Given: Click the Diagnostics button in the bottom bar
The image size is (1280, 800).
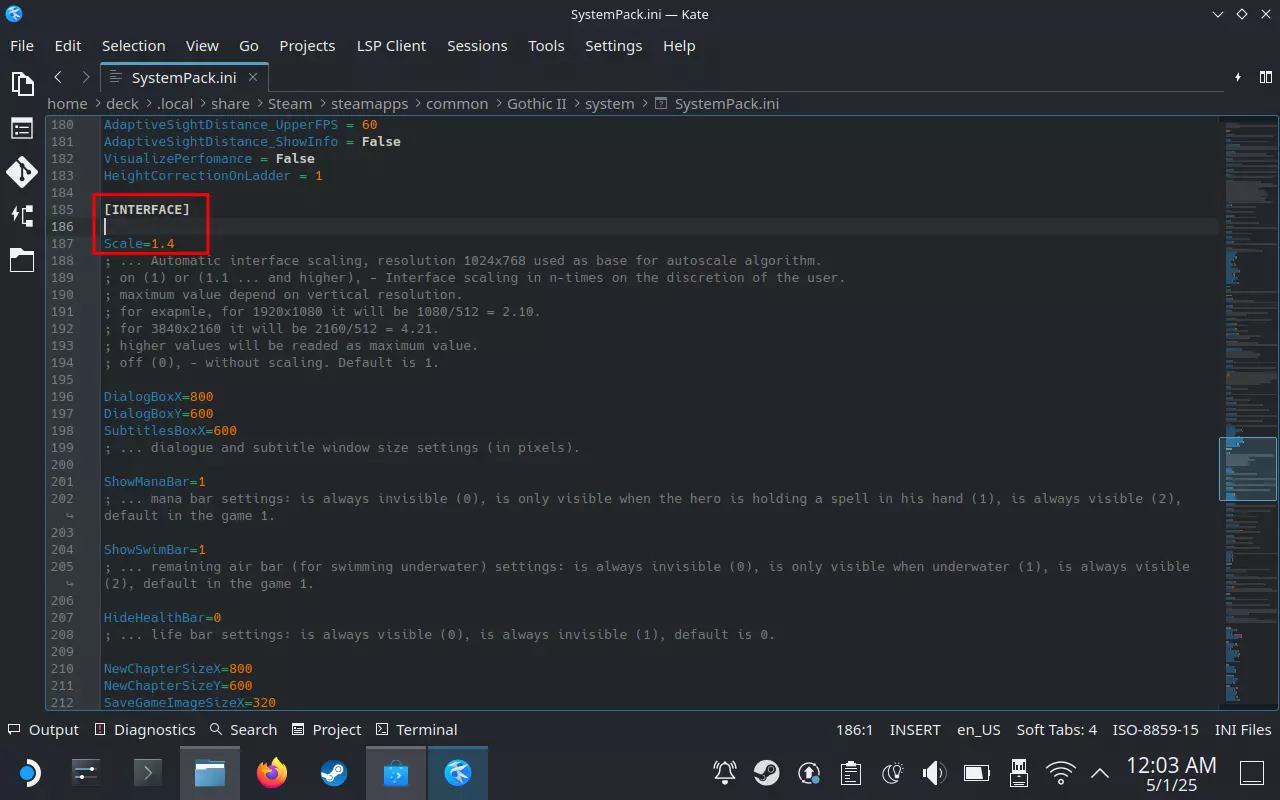Looking at the screenshot, I should coord(144,730).
